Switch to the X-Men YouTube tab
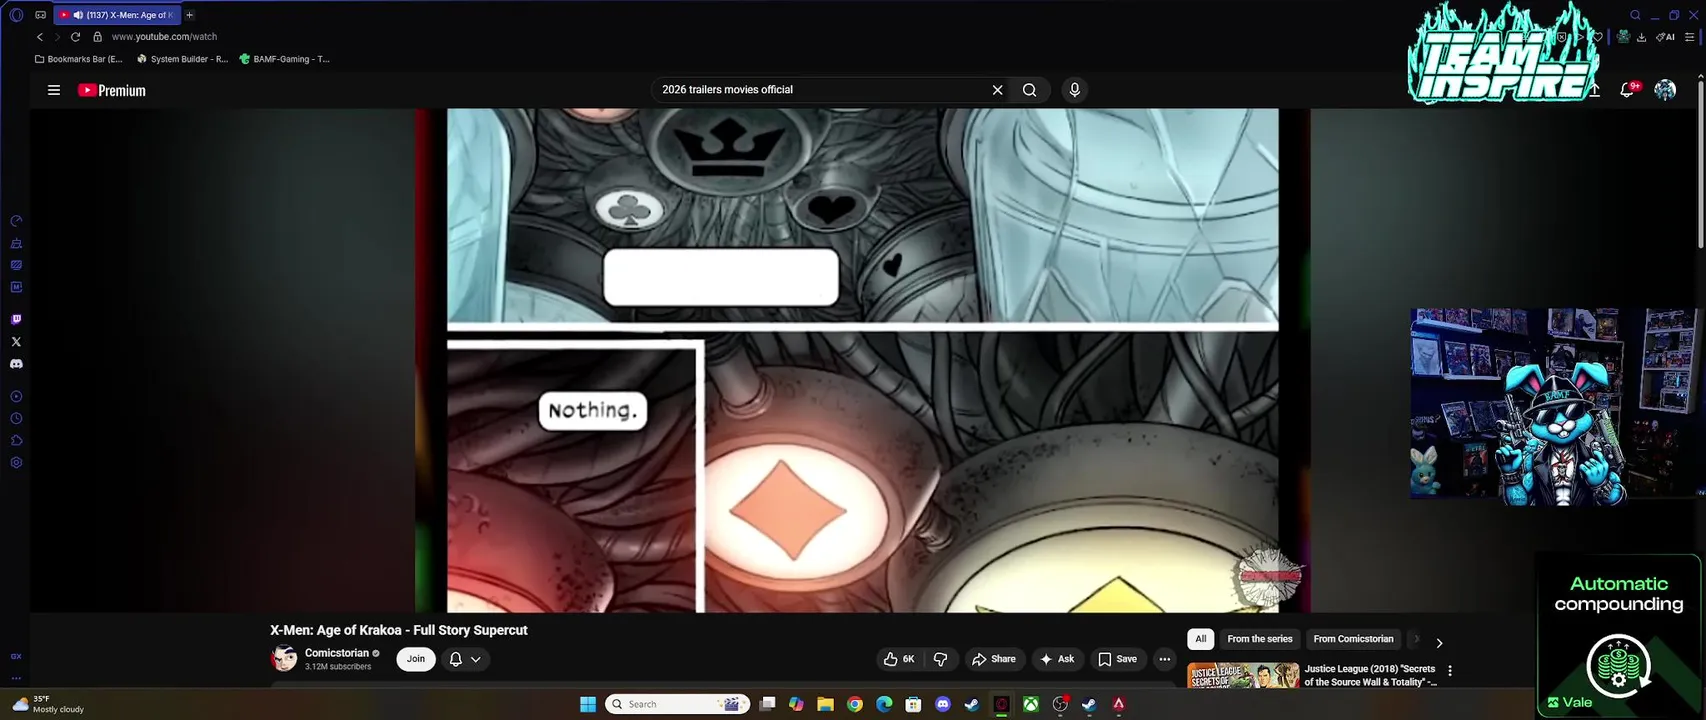1706x720 pixels. (118, 15)
